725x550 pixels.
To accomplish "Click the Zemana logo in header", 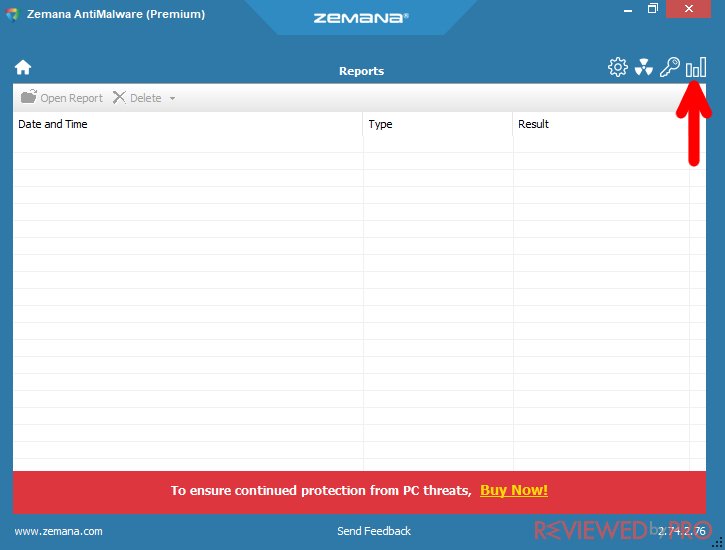I will point(361,18).
